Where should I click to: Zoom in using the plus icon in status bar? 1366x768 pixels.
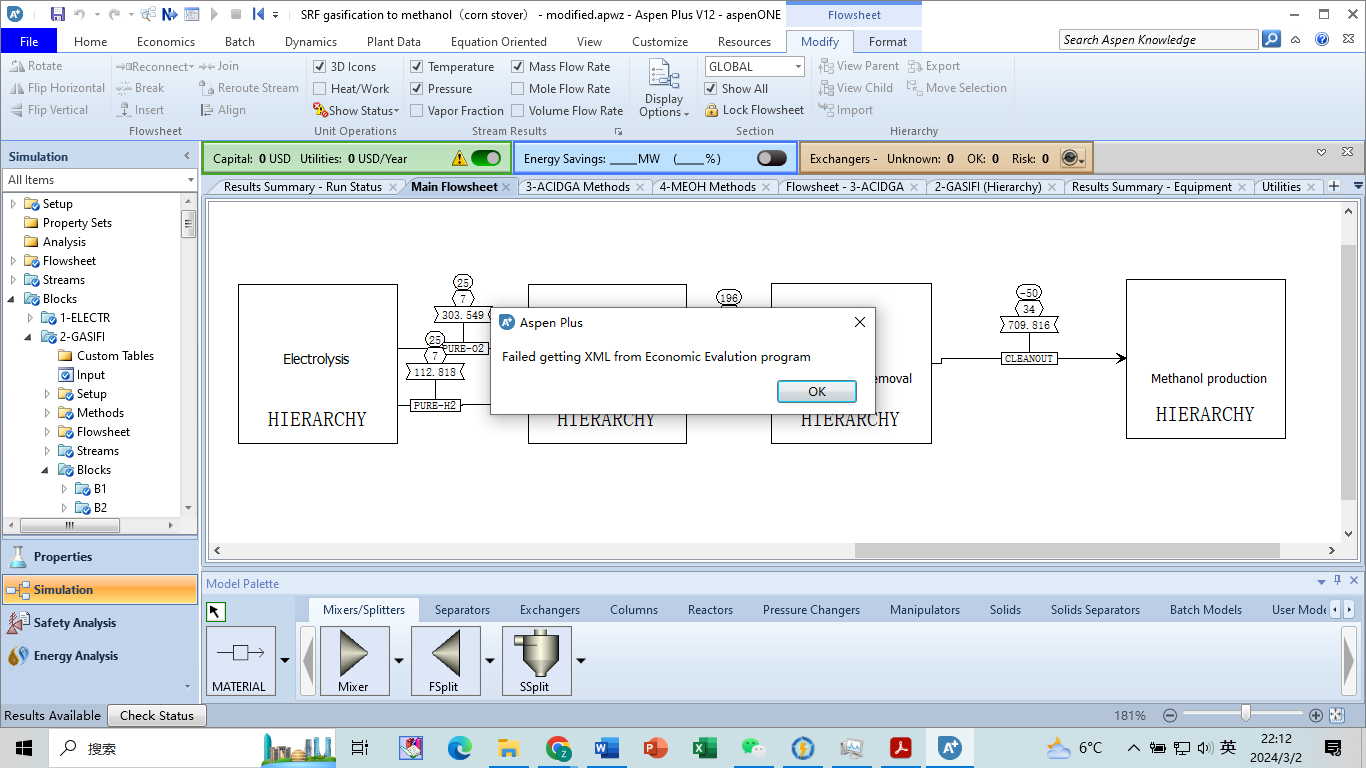(x=1316, y=715)
